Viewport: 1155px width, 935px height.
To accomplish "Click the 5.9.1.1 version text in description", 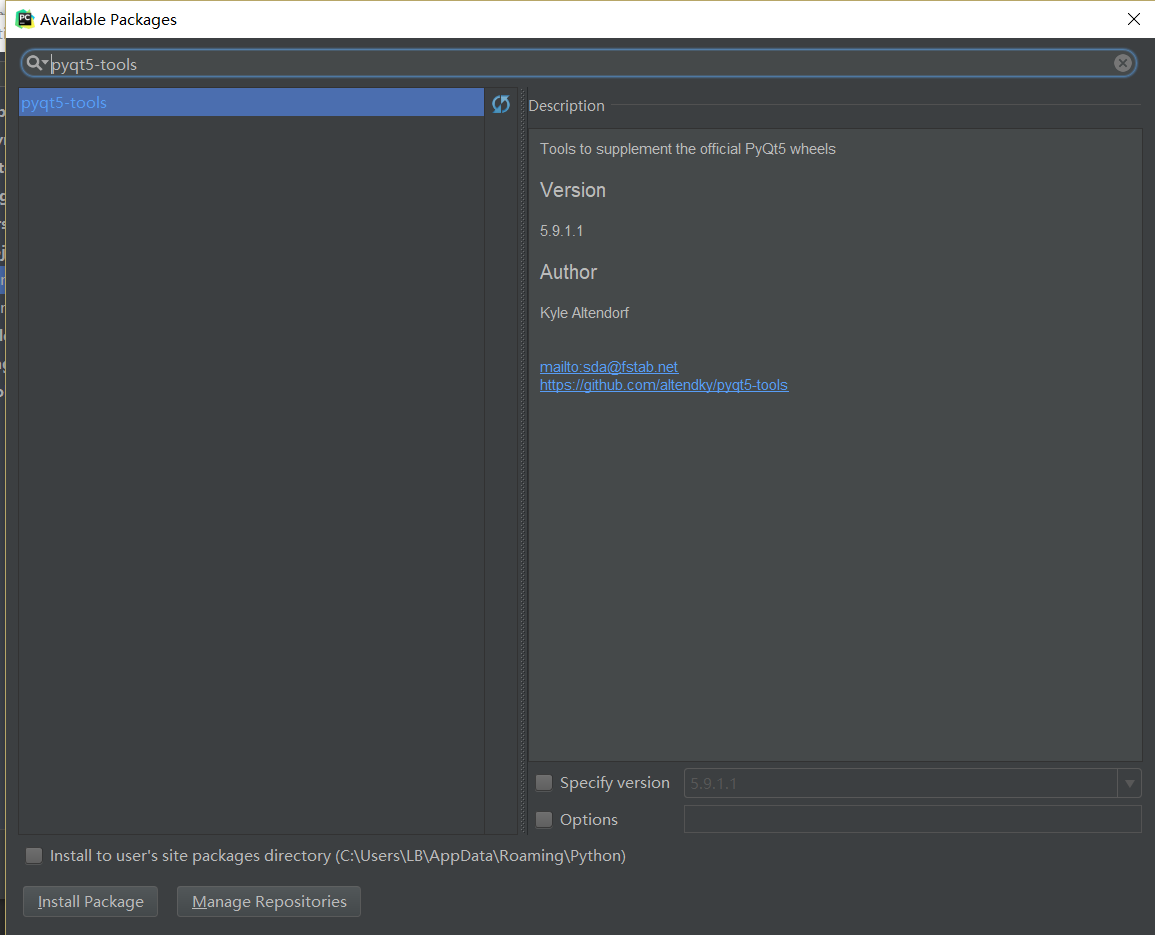I will coord(561,231).
